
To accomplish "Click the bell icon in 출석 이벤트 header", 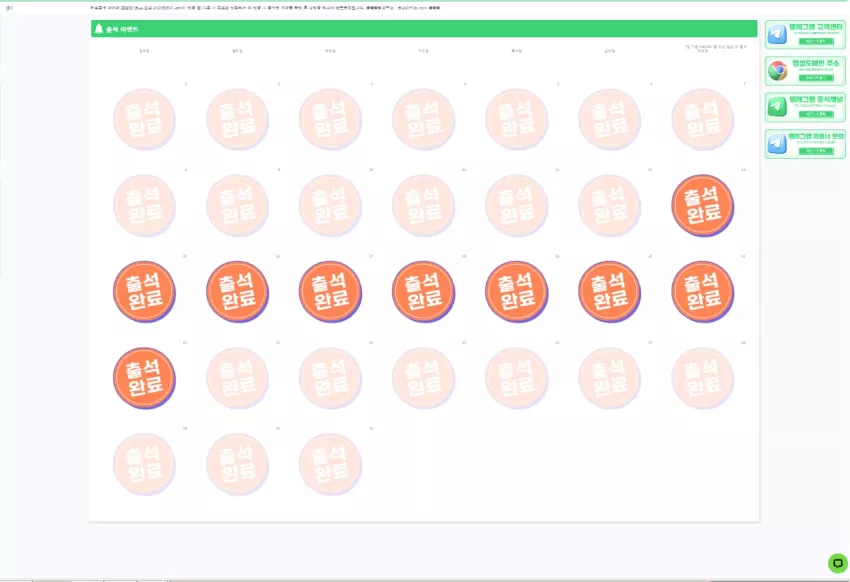I will click(99, 29).
